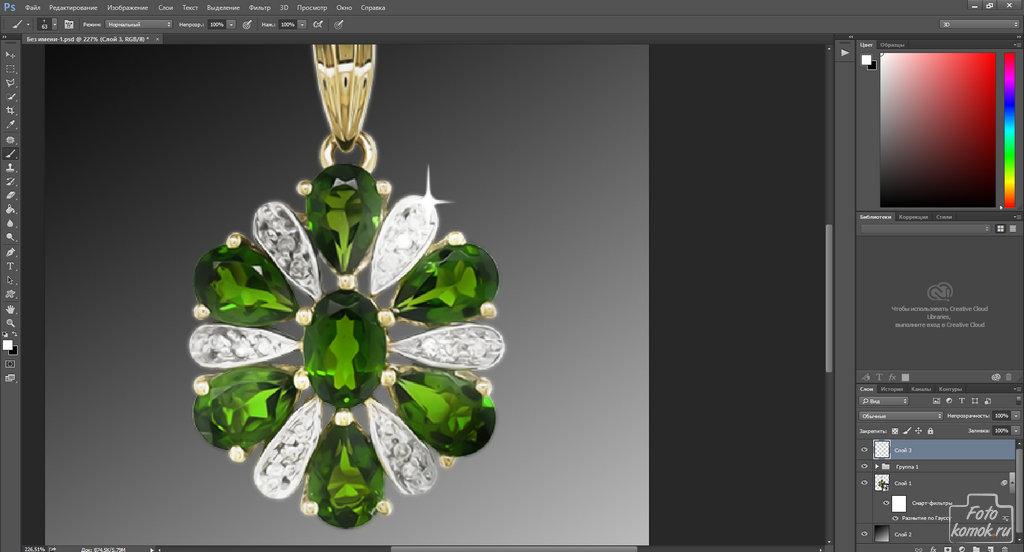This screenshot has width=1024, height=552.
Task: Select the Polygonal Lasso tool
Action: click(11, 82)
